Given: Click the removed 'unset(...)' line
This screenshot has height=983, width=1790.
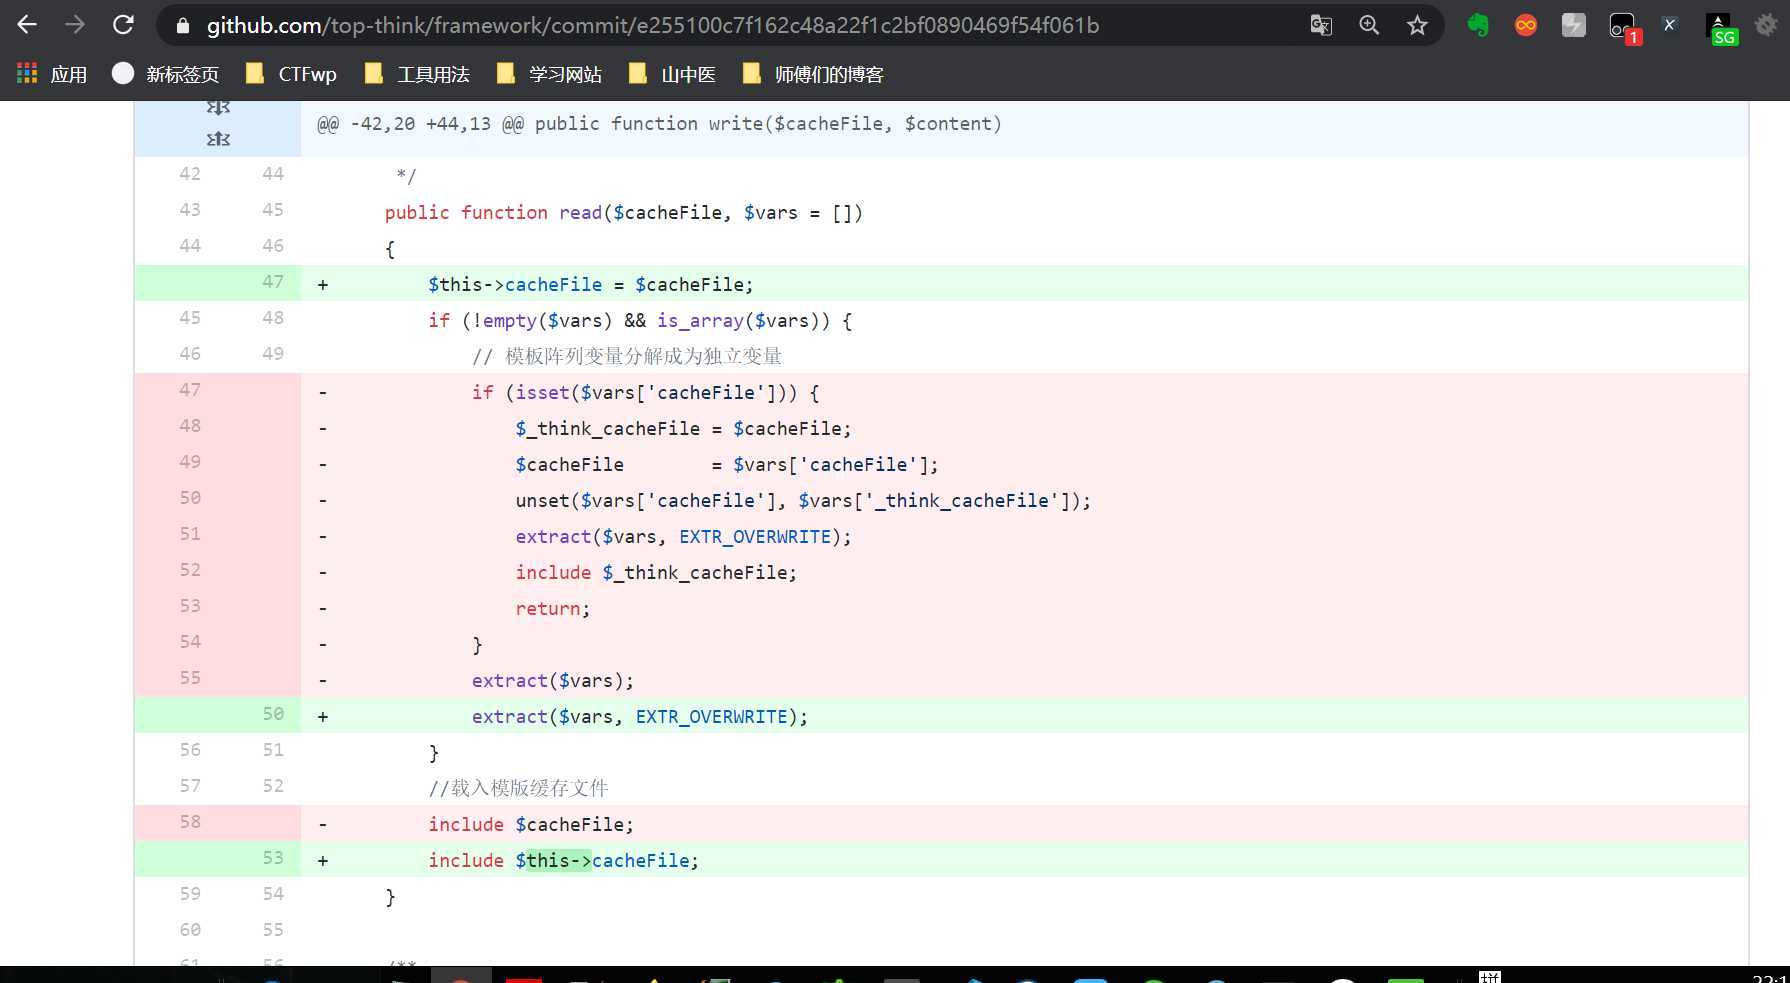Looking at the screenshot, I should (x=803, y=500).
